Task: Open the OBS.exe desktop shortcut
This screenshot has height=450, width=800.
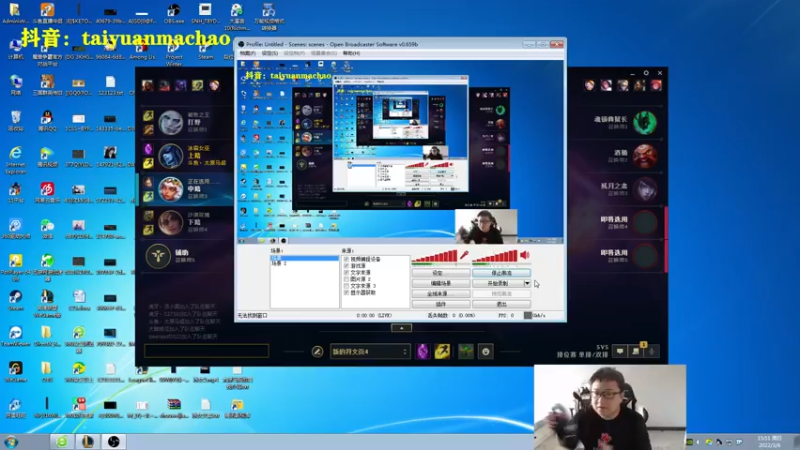Action: click(173, 12)
